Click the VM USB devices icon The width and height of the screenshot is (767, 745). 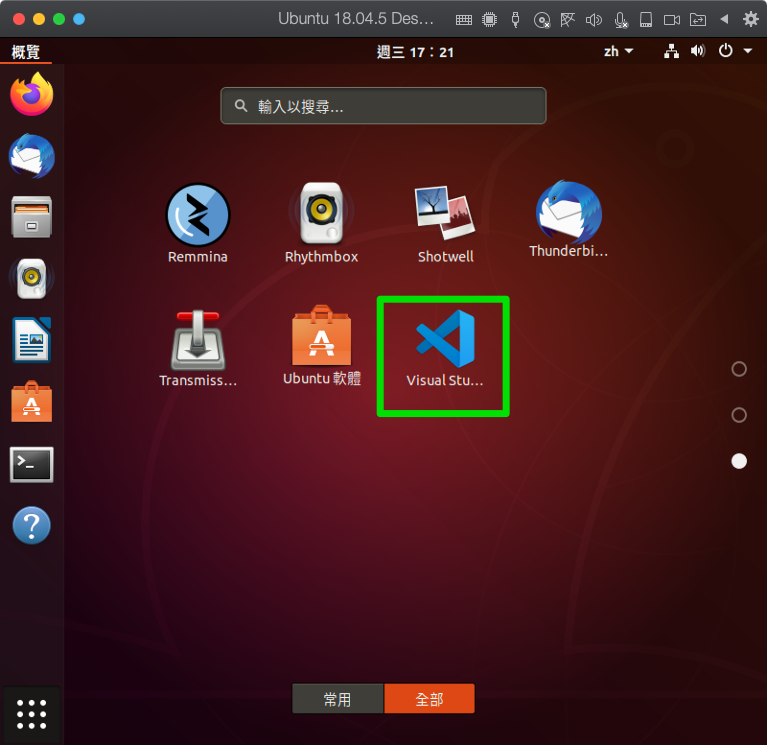(x=515, y=20)
